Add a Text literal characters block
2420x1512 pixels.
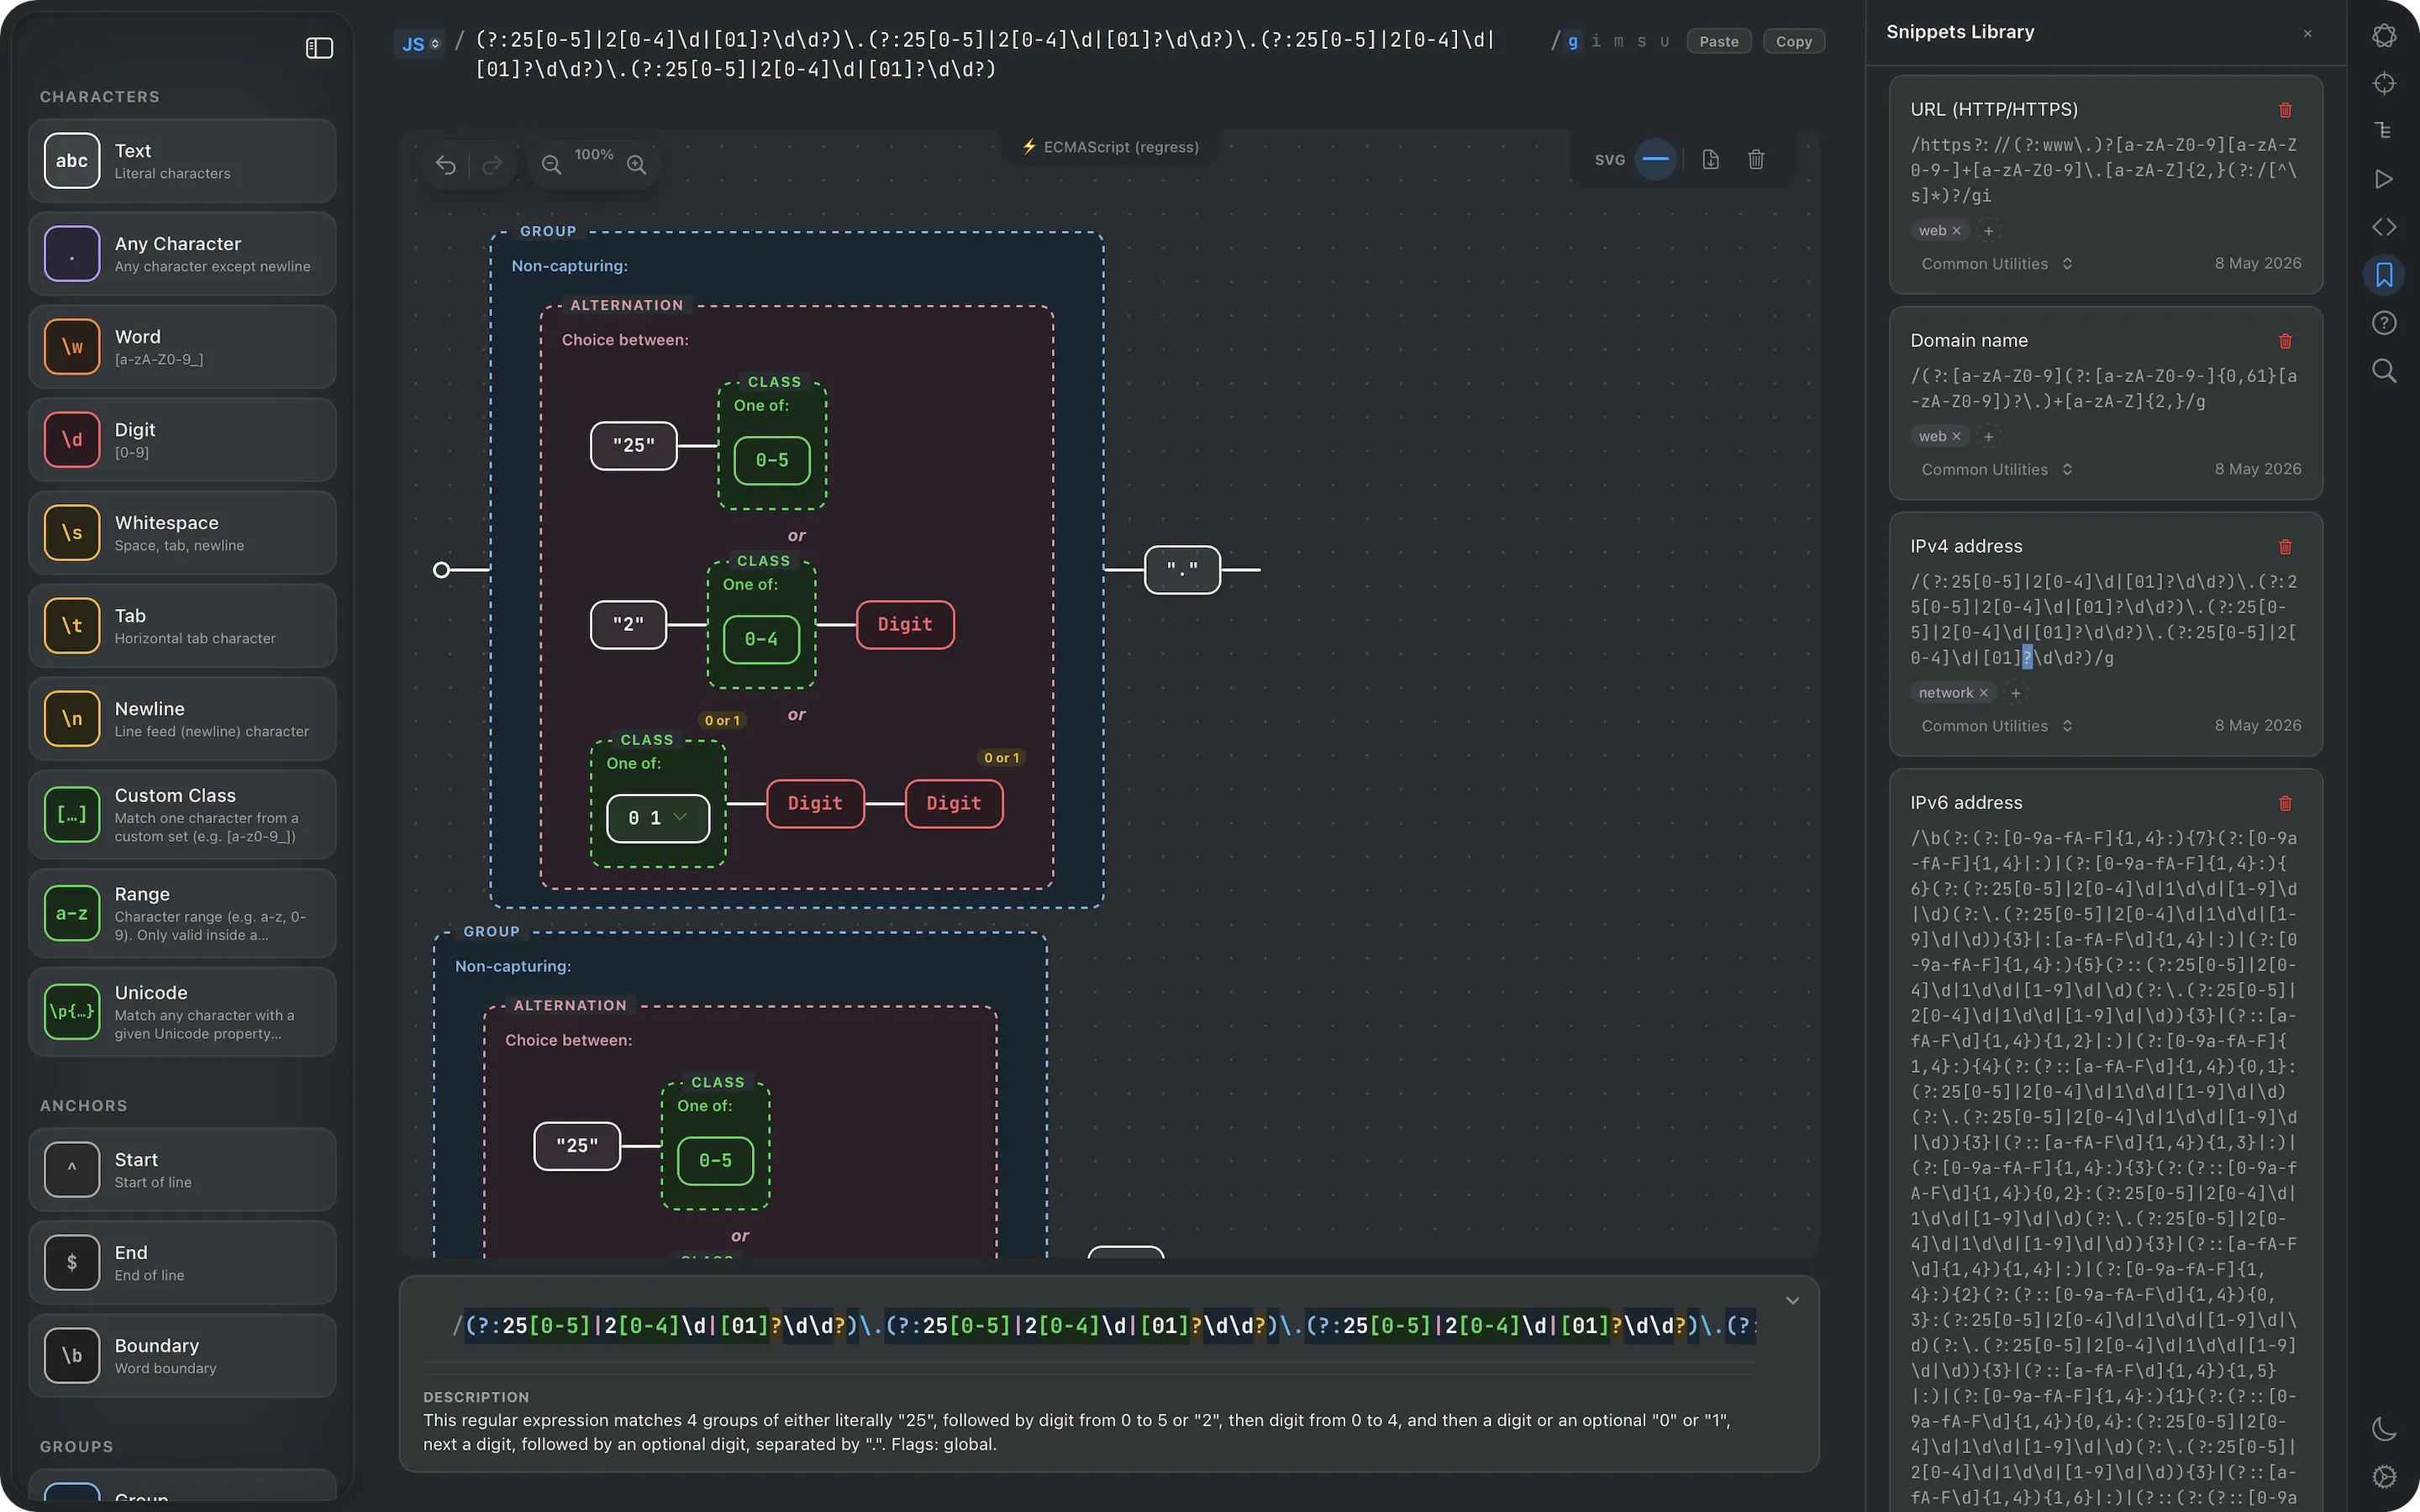[x=182, y=161]
